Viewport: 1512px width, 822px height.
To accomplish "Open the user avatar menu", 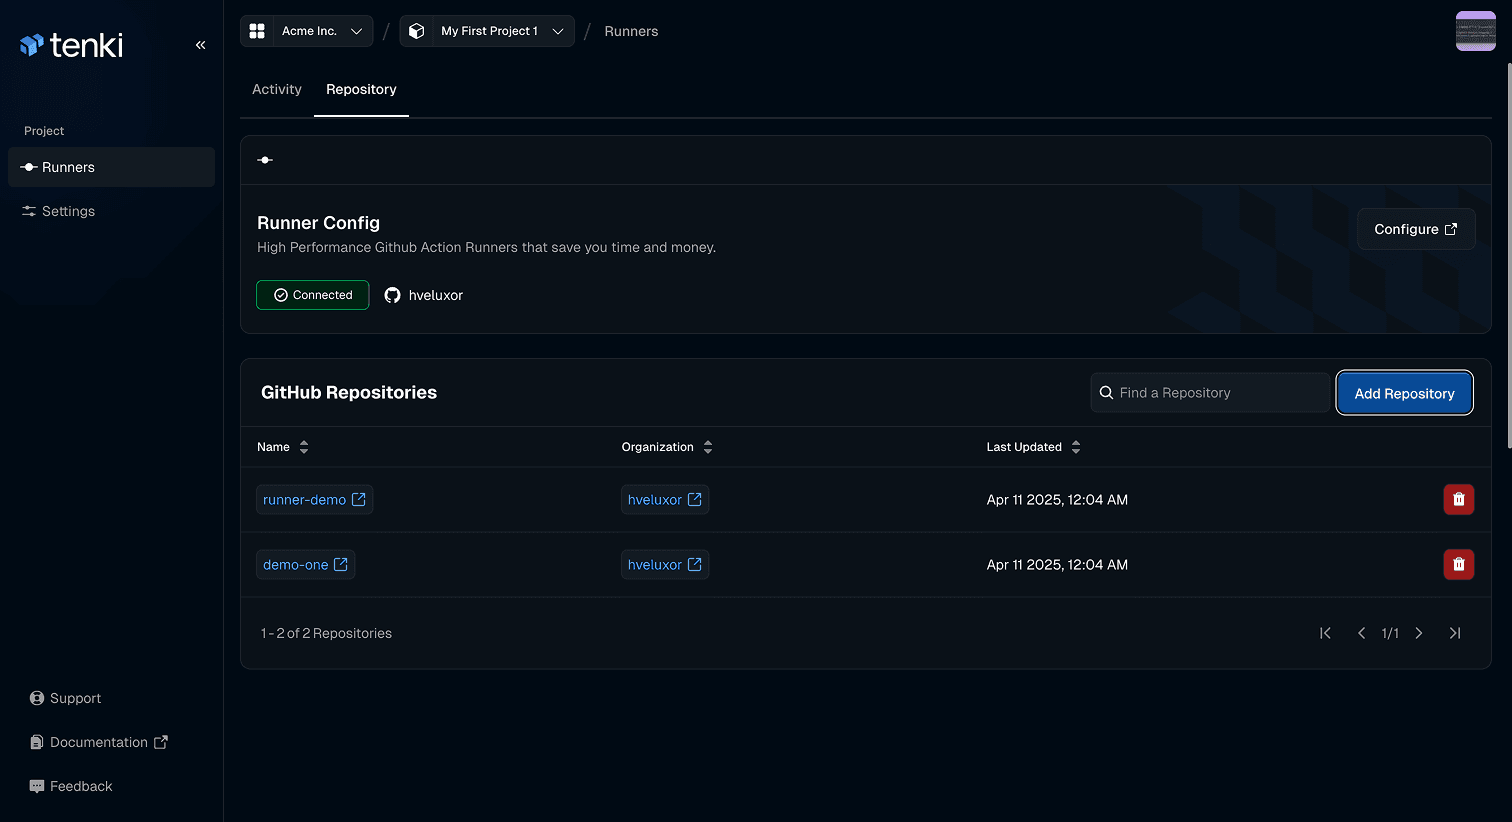I will tap(1475, 31).
